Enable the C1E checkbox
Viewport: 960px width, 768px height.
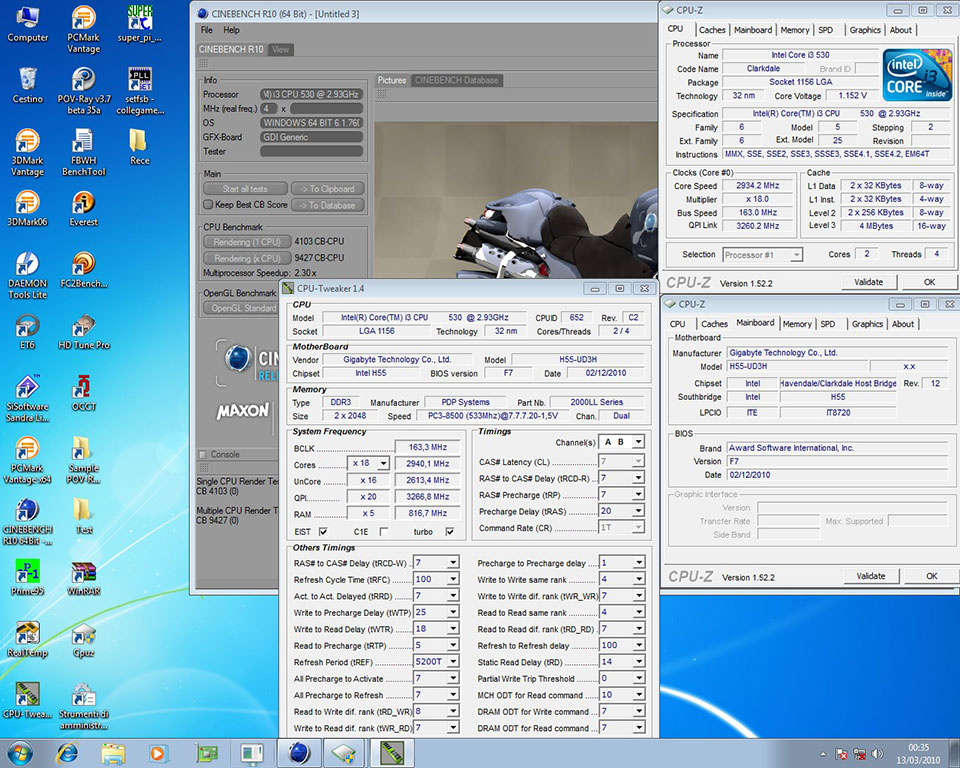pyautogui.click(x=384, y=532)
